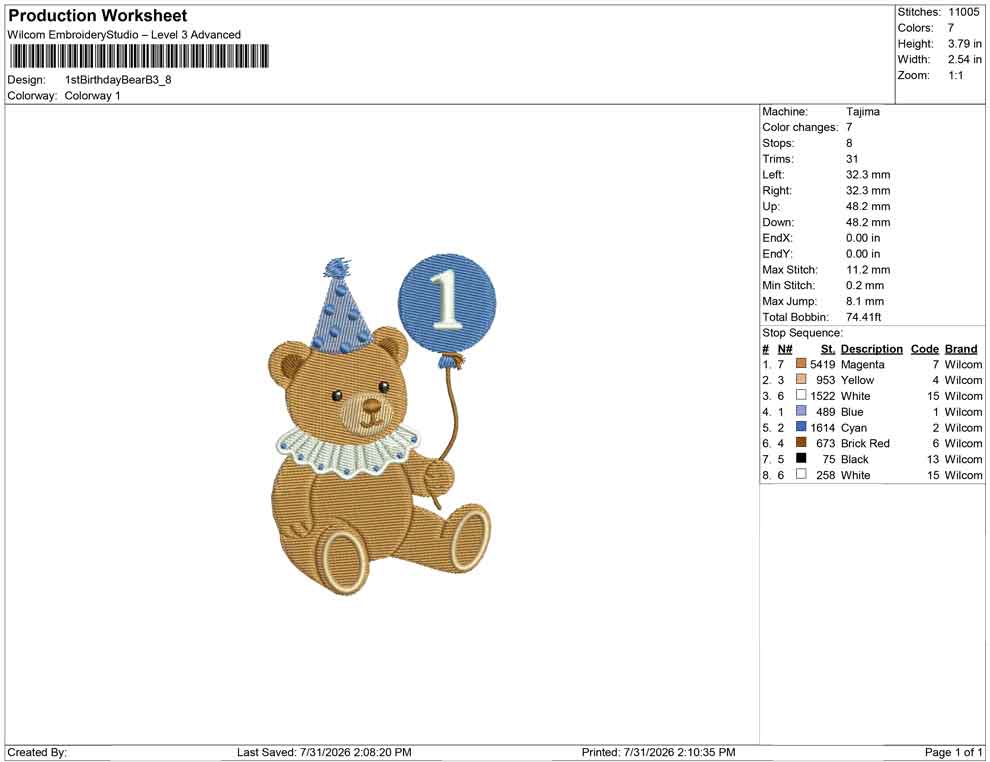Click the 'Description' column header
The height and width of the screenshot is (762, 990).
click(872, 349)
